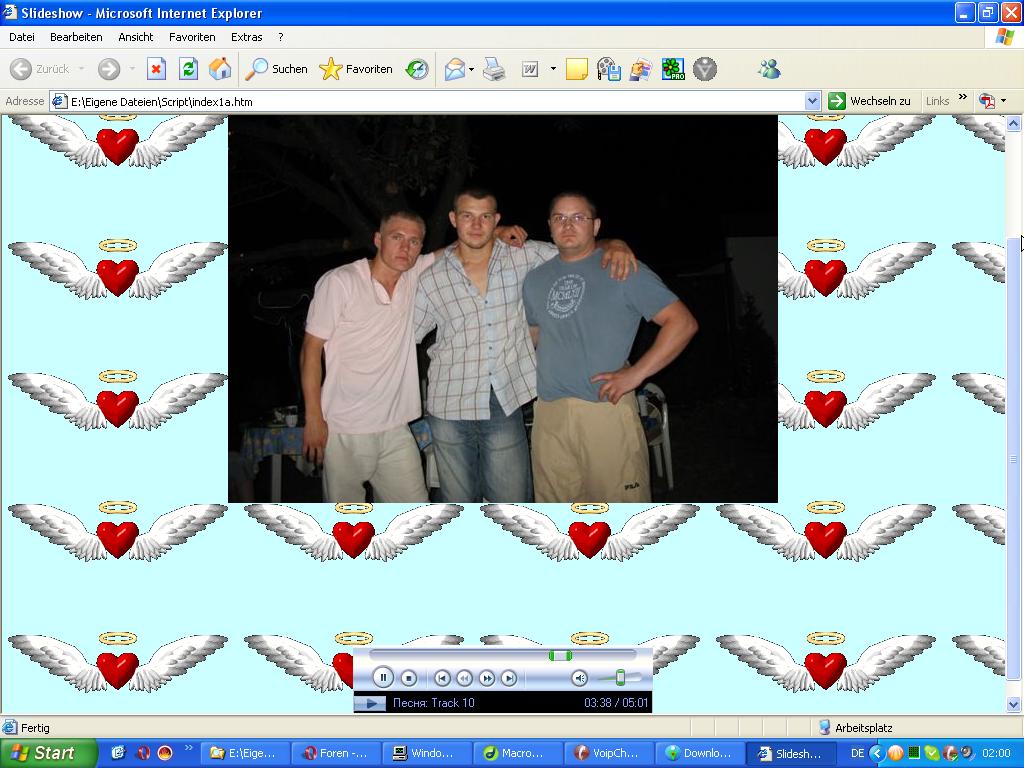This screenshot has width=1024, height=768.
Task: Click the Arbeitsplatz status bar zone
Action: tap(856, 728)
